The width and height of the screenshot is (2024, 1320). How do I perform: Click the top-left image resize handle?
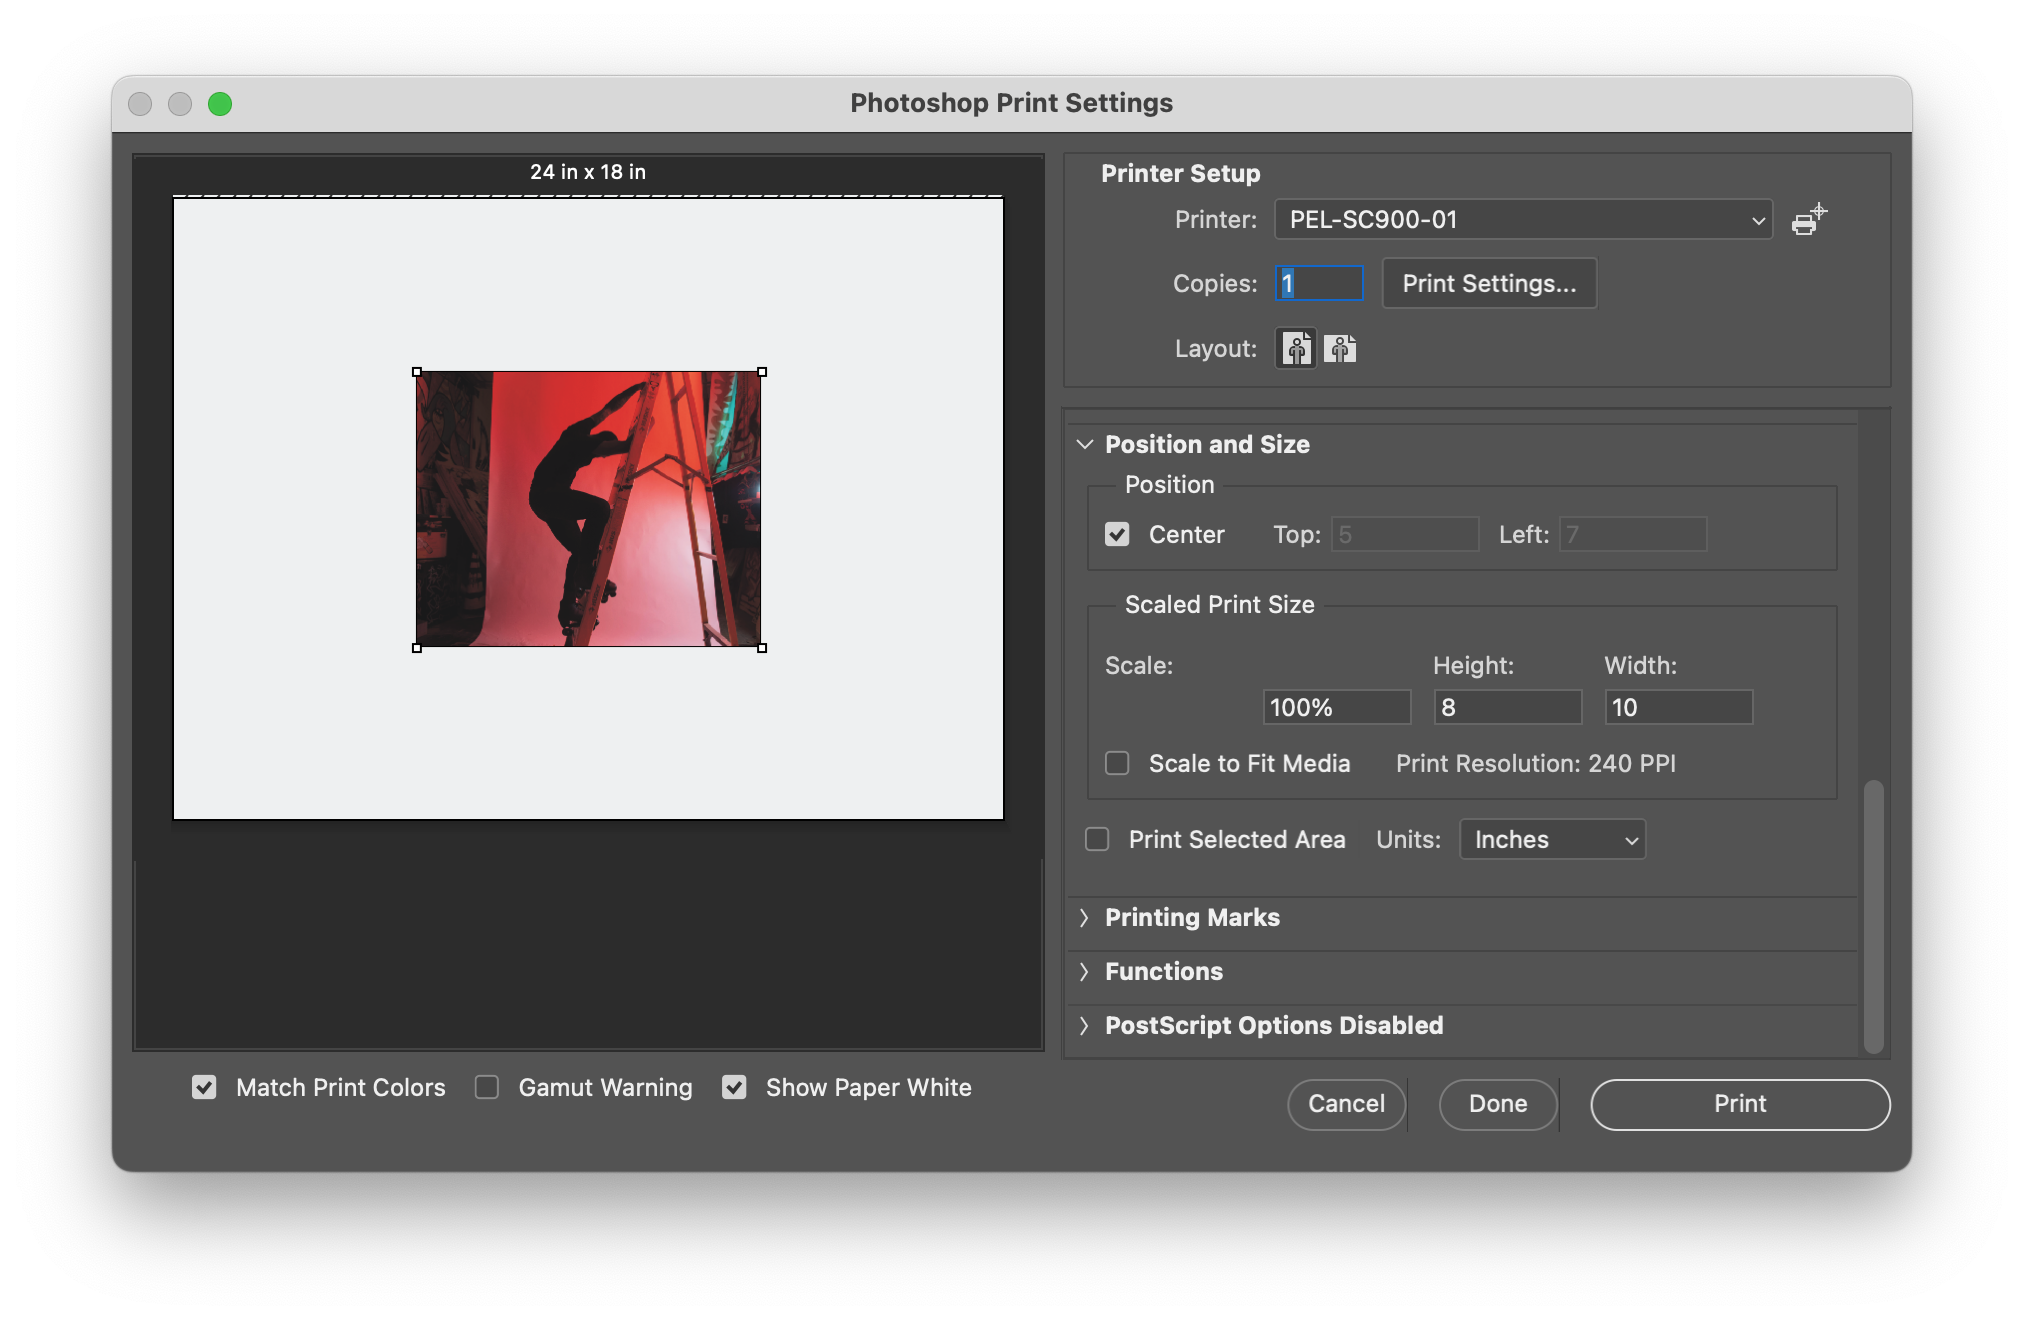(x=417, y=372)
